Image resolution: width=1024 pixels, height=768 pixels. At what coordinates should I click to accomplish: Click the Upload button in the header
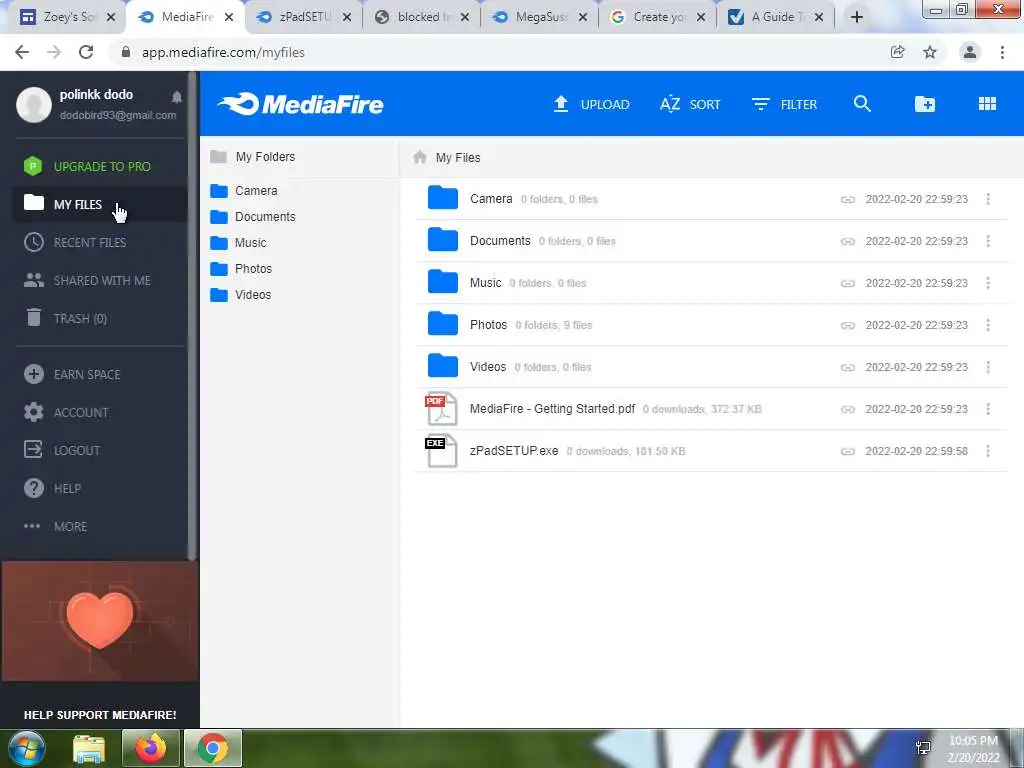[591, 104]
